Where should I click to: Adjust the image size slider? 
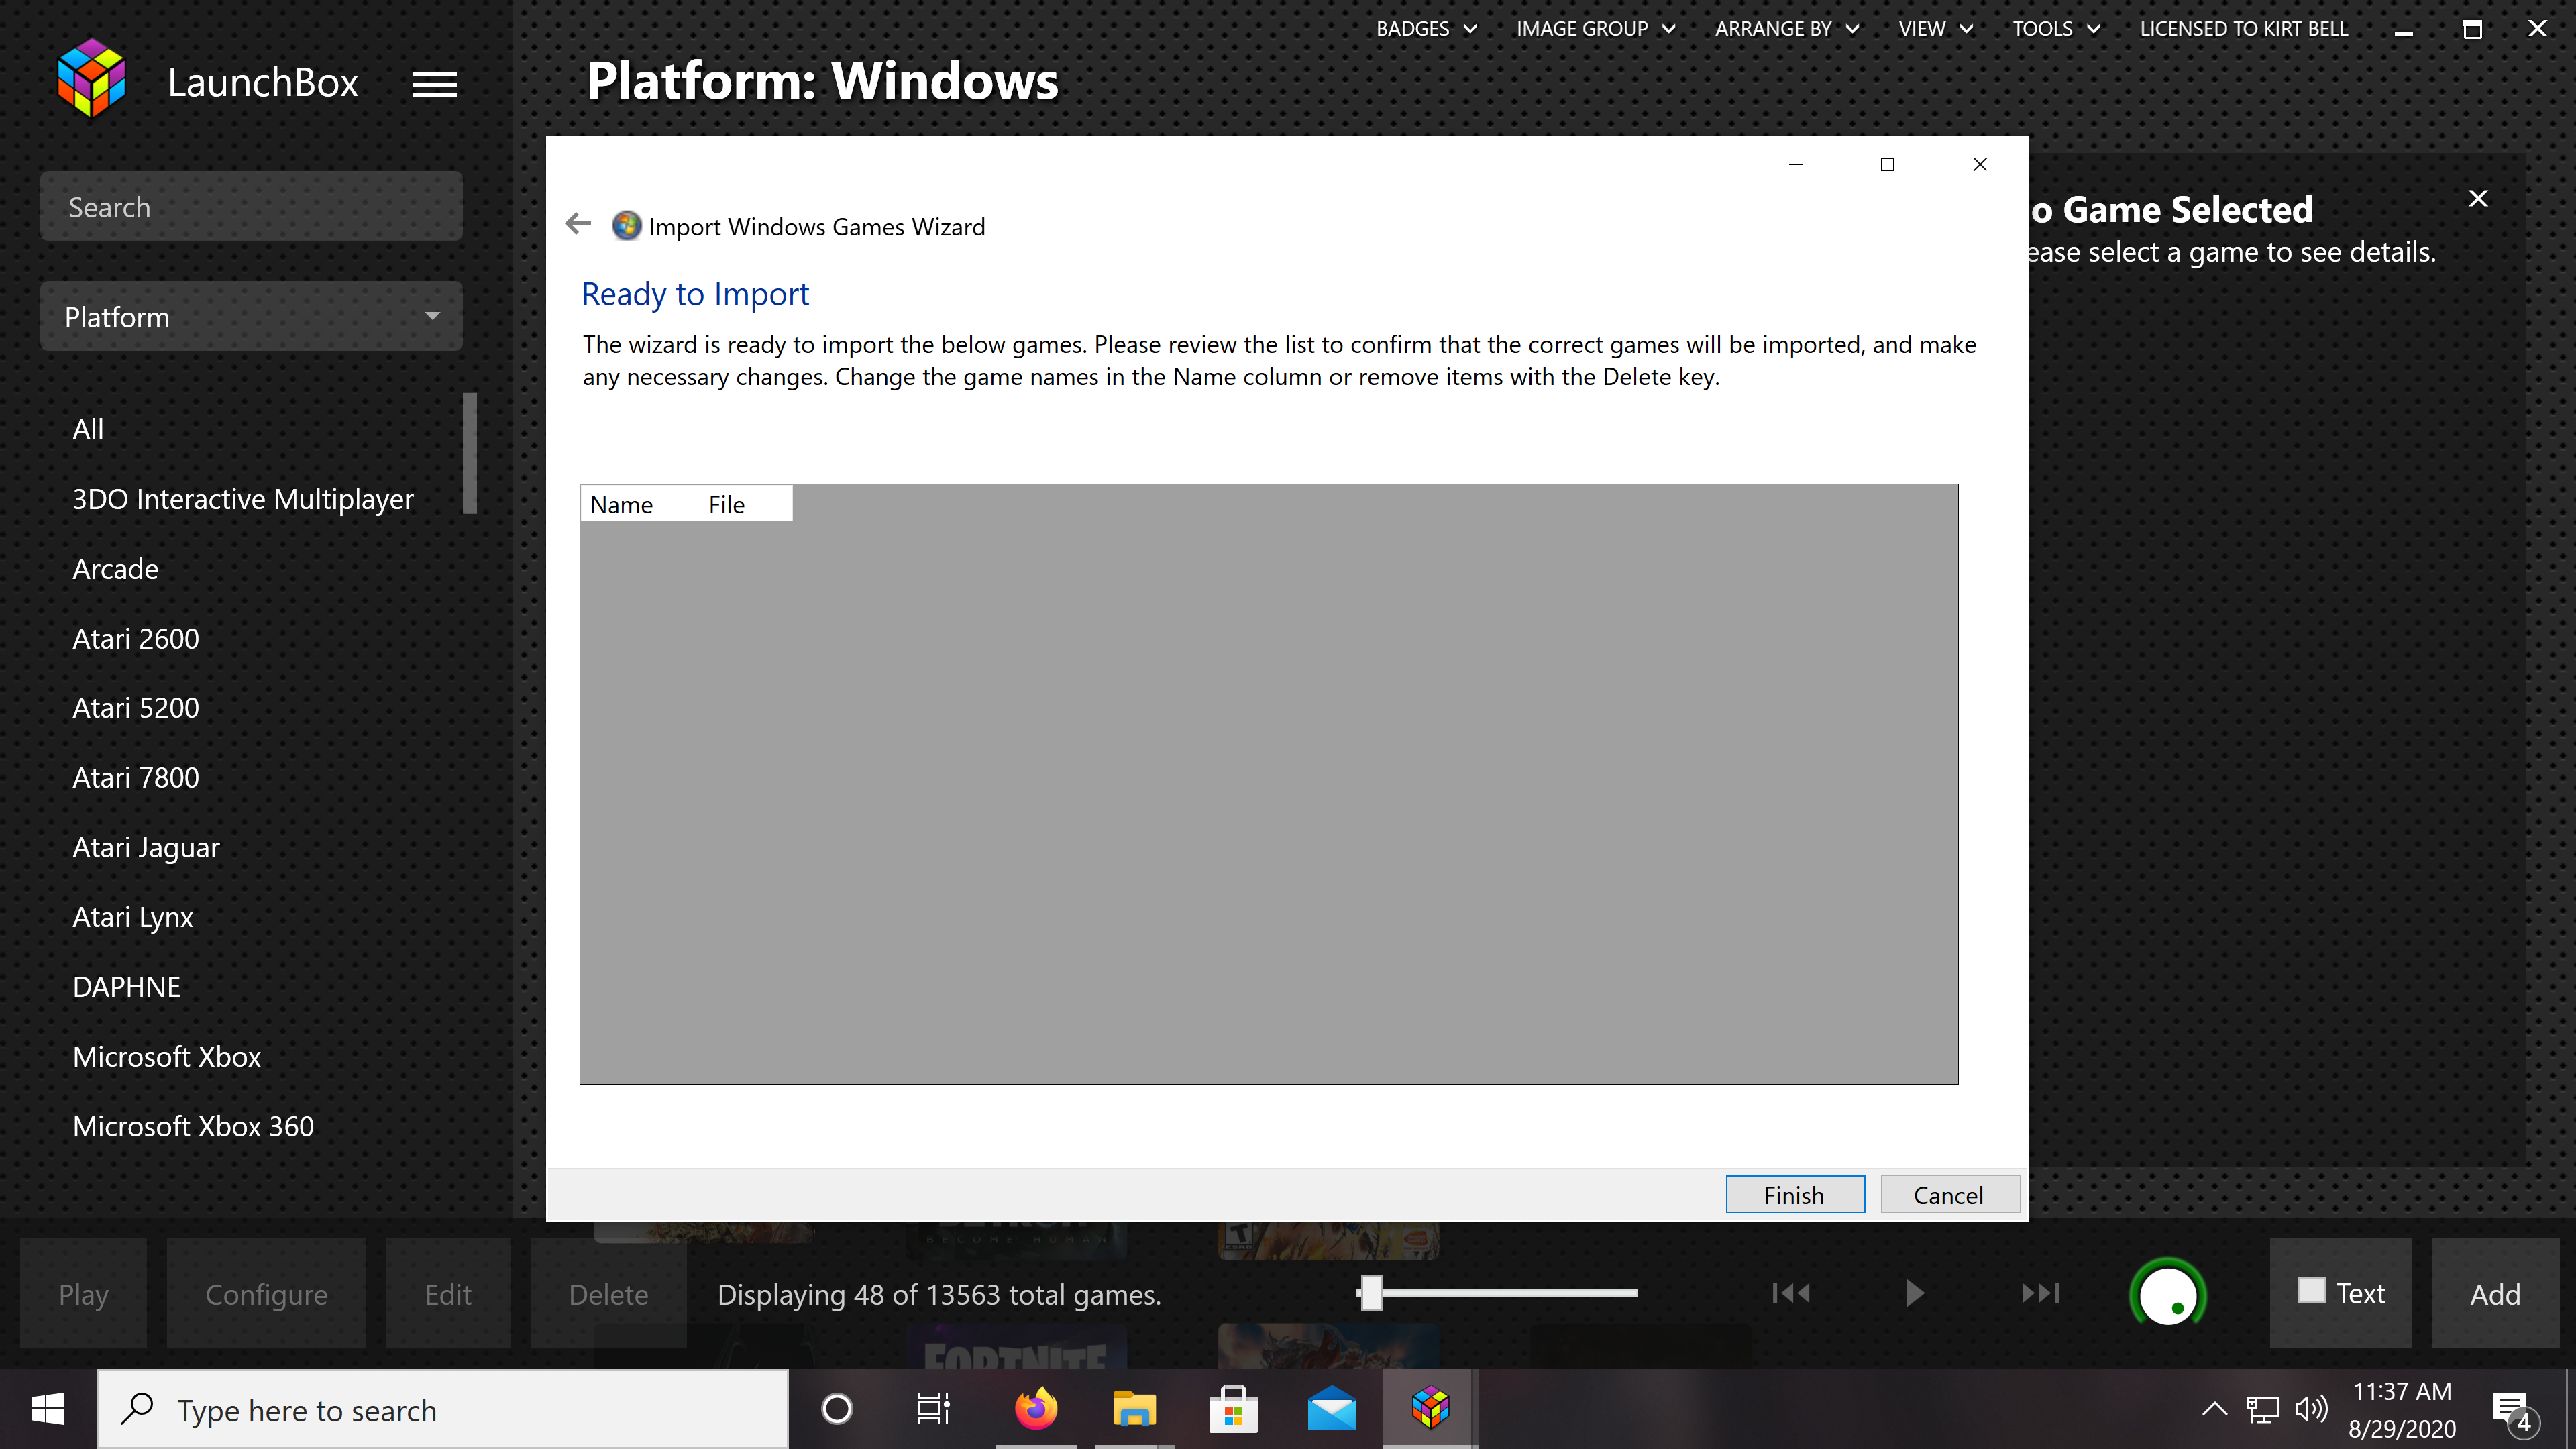[x=1372, y=1293]
